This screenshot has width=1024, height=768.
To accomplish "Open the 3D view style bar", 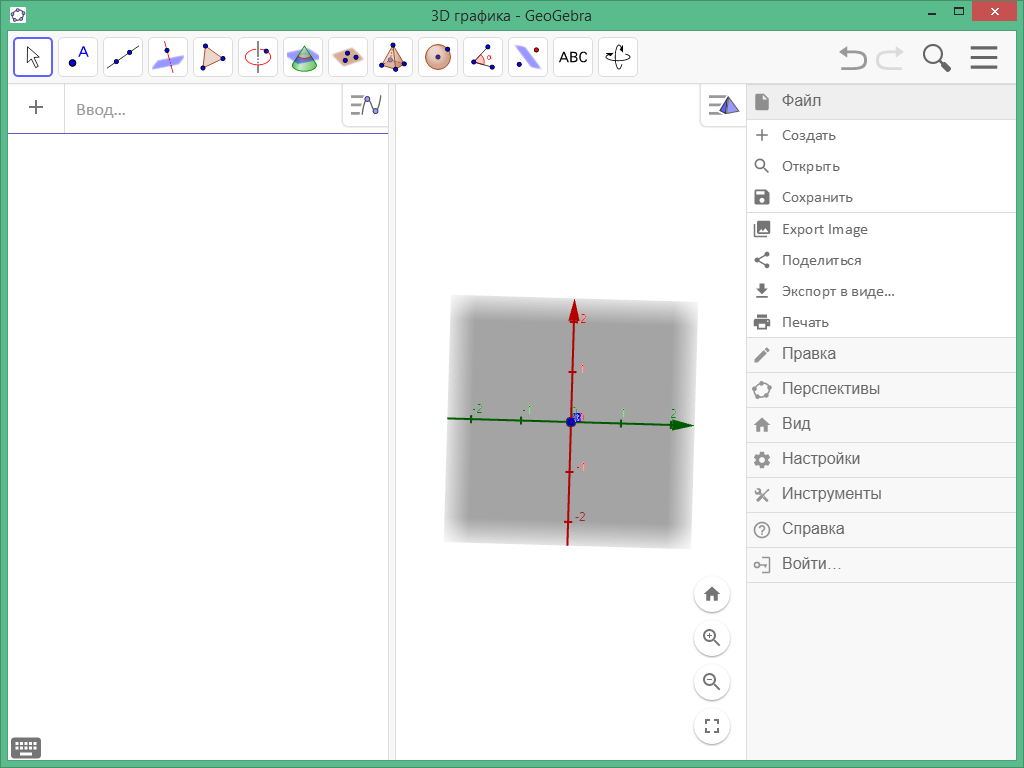I will 722,104.
